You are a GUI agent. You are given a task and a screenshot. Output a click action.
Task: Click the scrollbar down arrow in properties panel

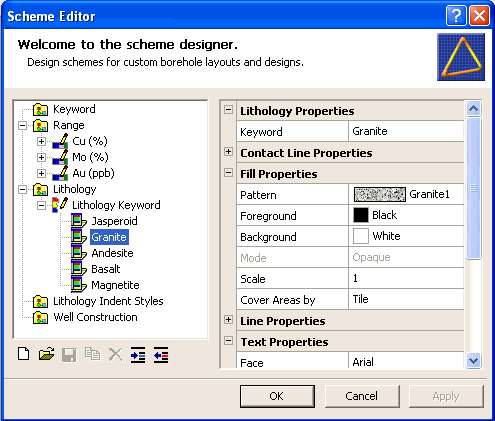(473, 360)
